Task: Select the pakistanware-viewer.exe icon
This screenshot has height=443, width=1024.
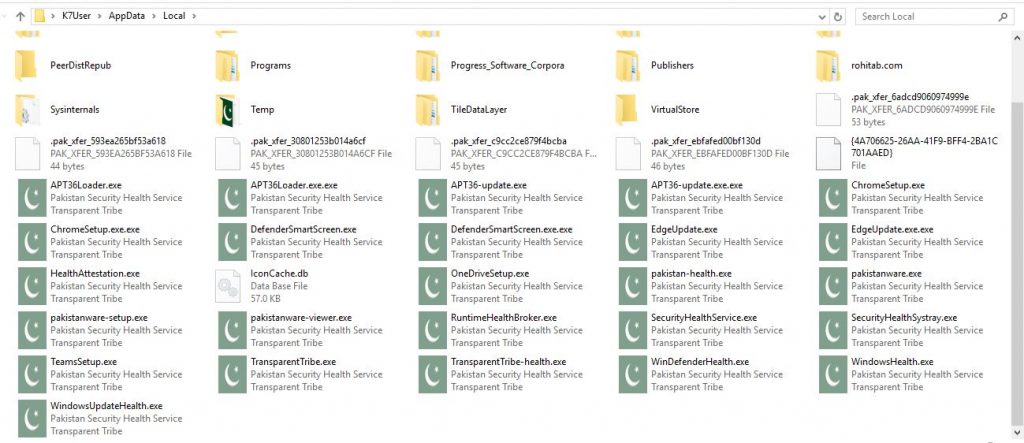Action: click(234, 331)
